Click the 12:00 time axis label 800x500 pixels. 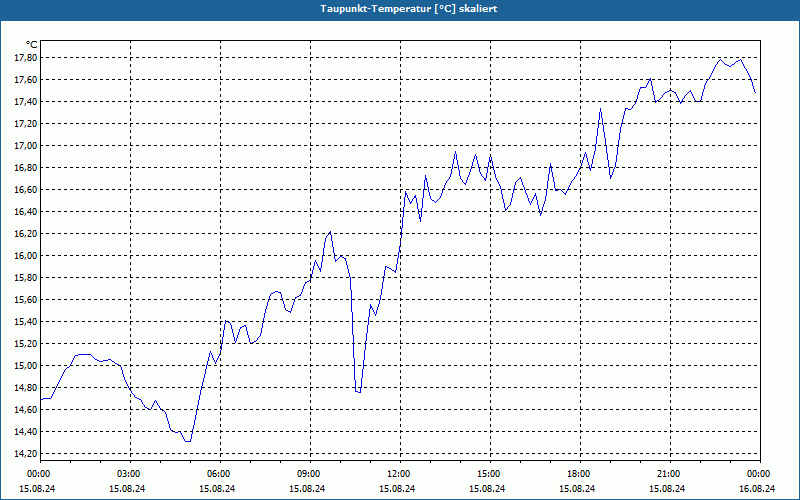pyautogui.click(x=398, y=474)
